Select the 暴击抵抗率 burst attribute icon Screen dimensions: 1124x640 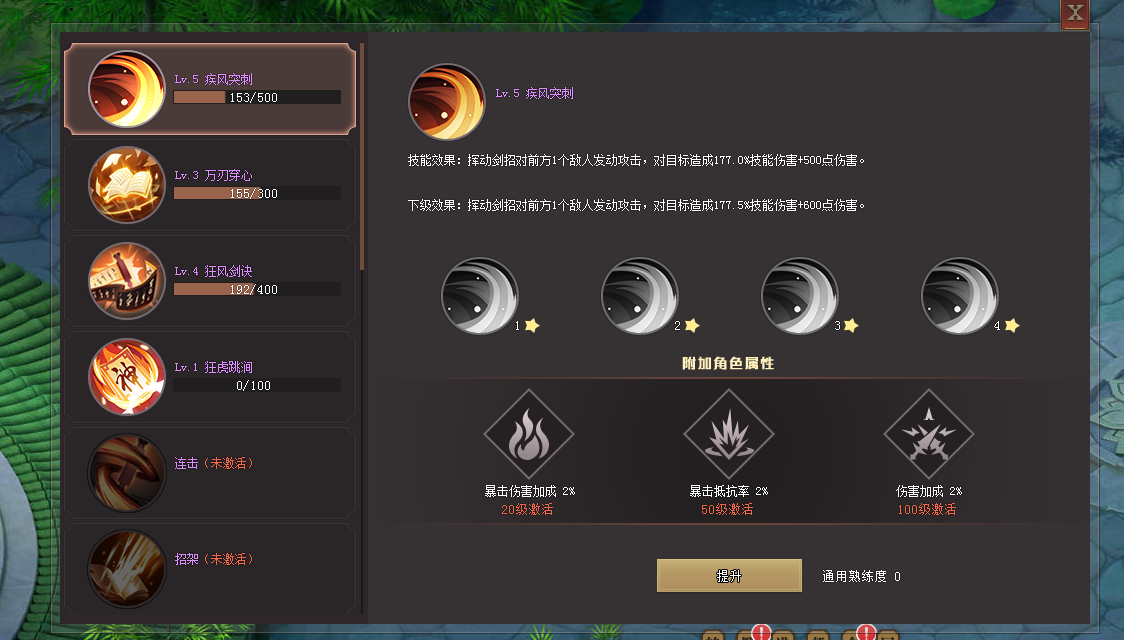(729, 434)
